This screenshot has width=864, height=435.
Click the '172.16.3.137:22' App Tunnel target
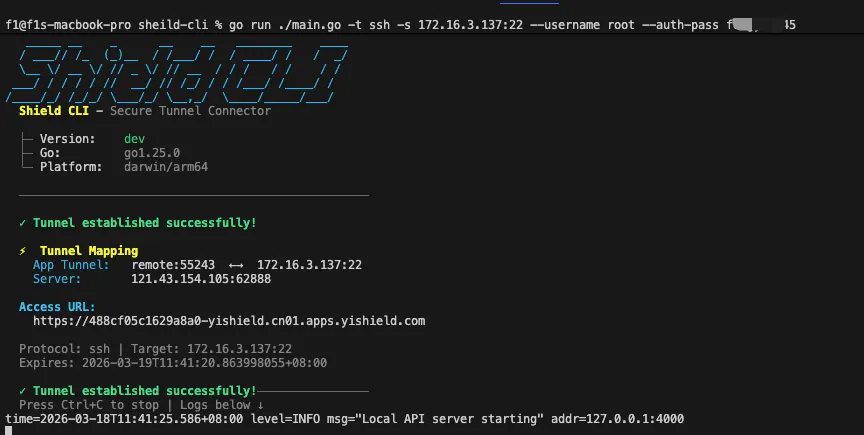click(x=309, y=265)
